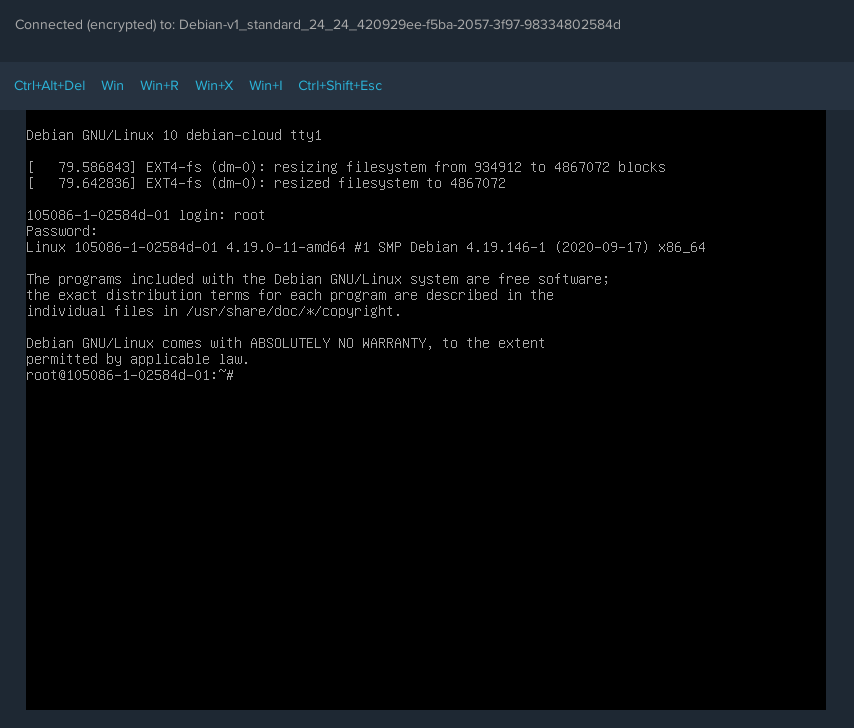This screenshot has height=728, width=854.
Task: Send the Win+X shortcut
Action: pos(214,86)
